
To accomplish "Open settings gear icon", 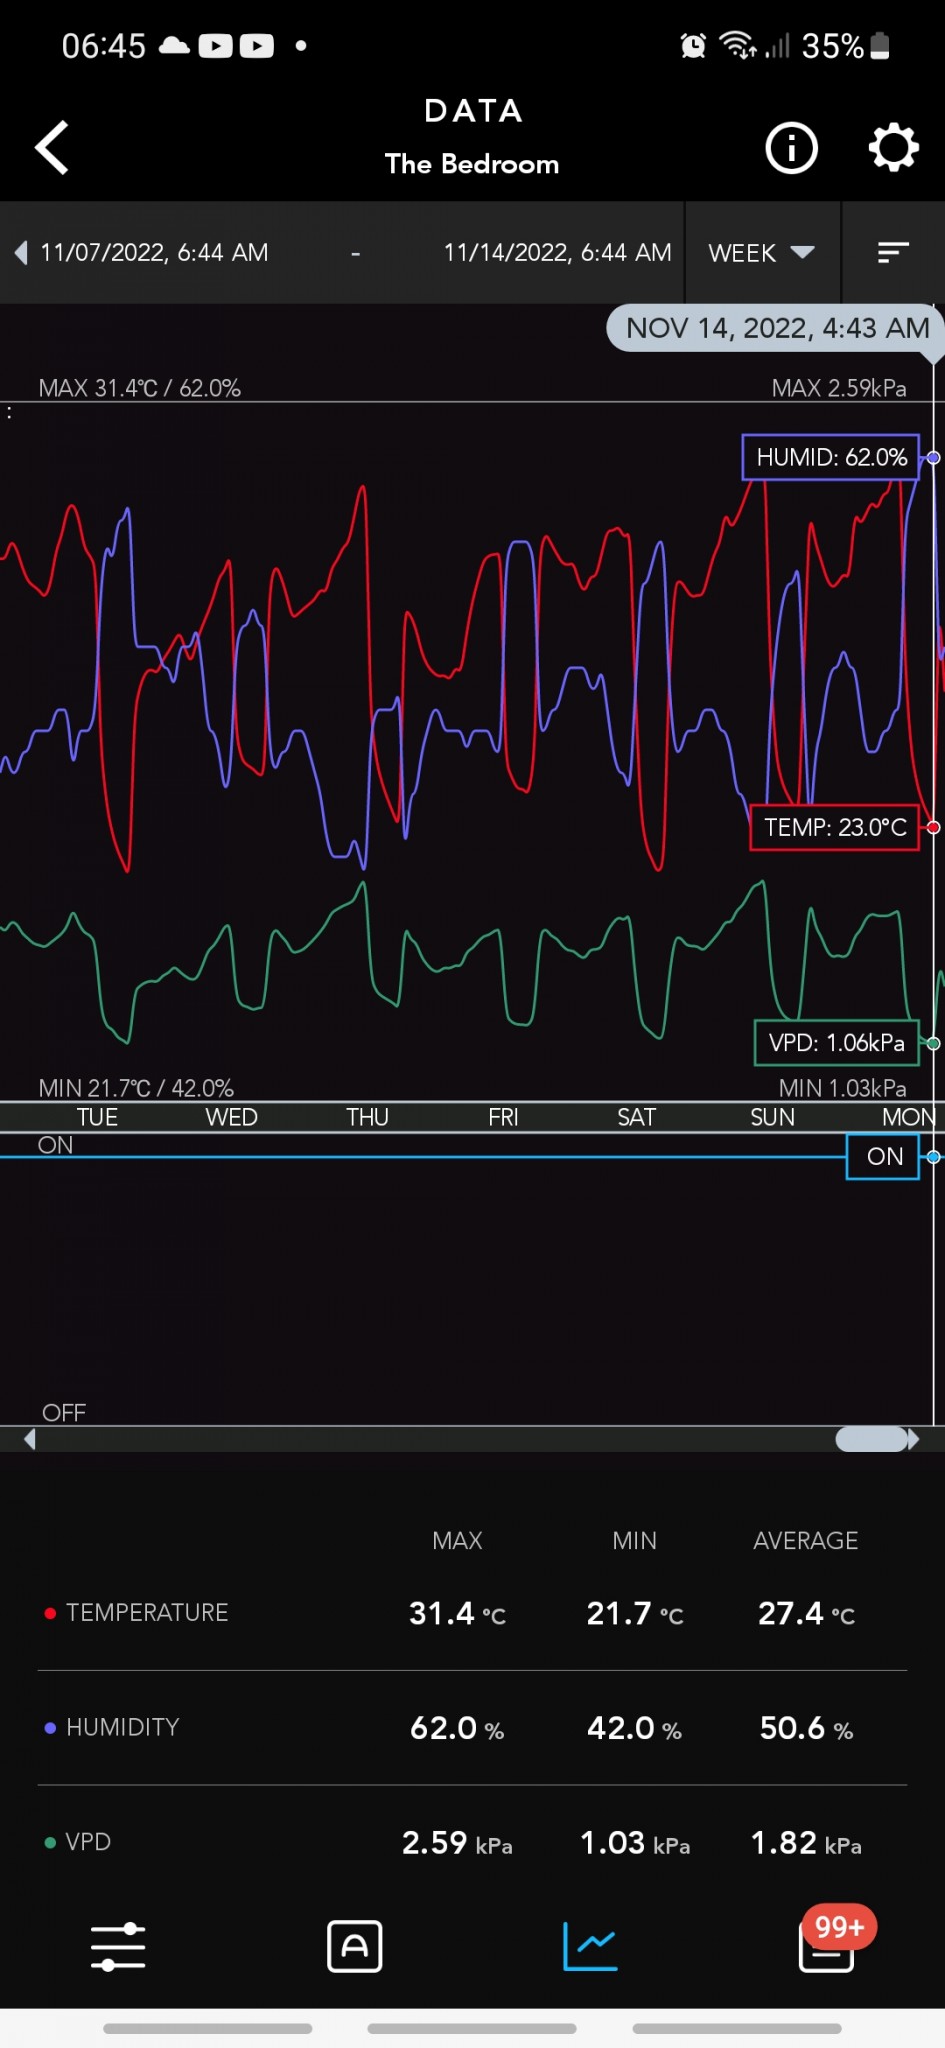I will (892, 149).
